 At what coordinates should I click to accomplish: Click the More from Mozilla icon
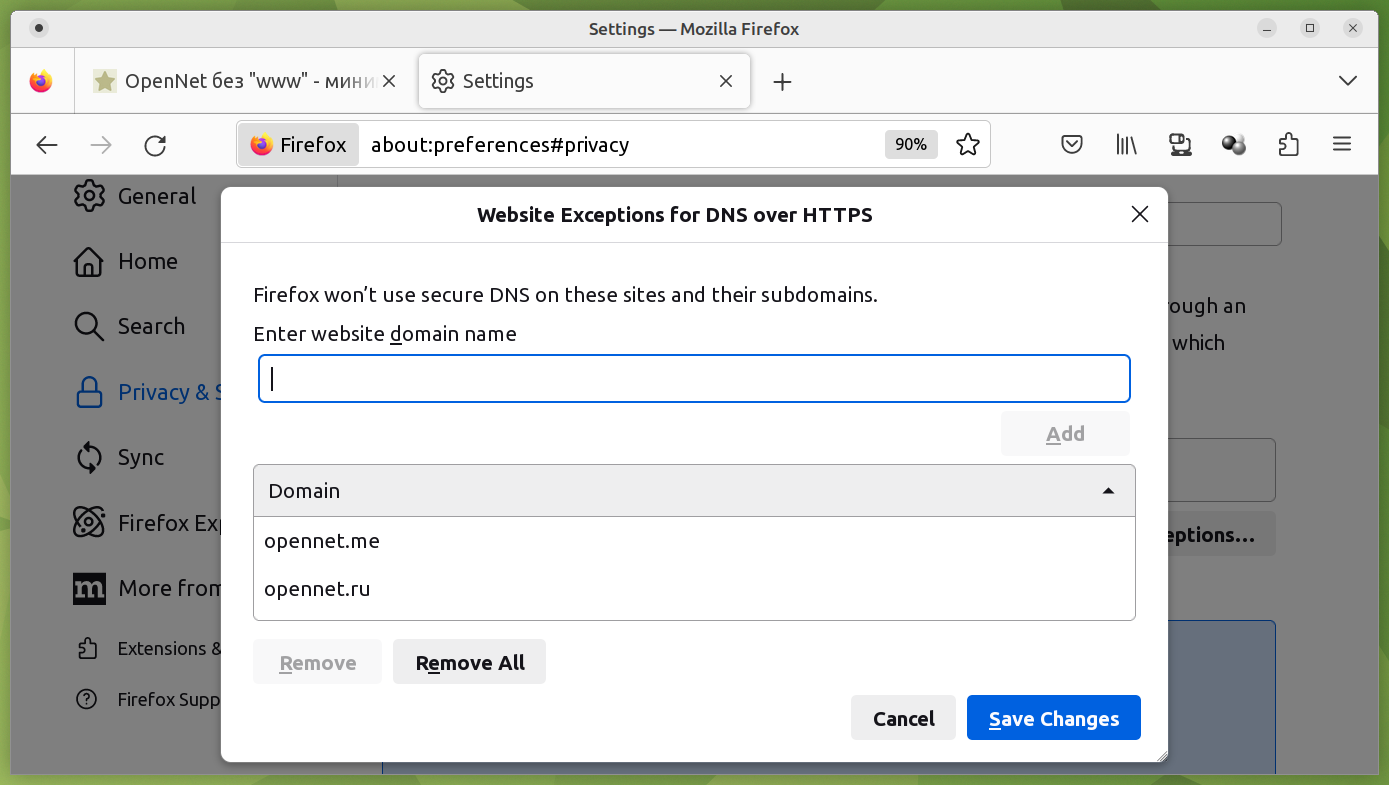pos(89,588)
